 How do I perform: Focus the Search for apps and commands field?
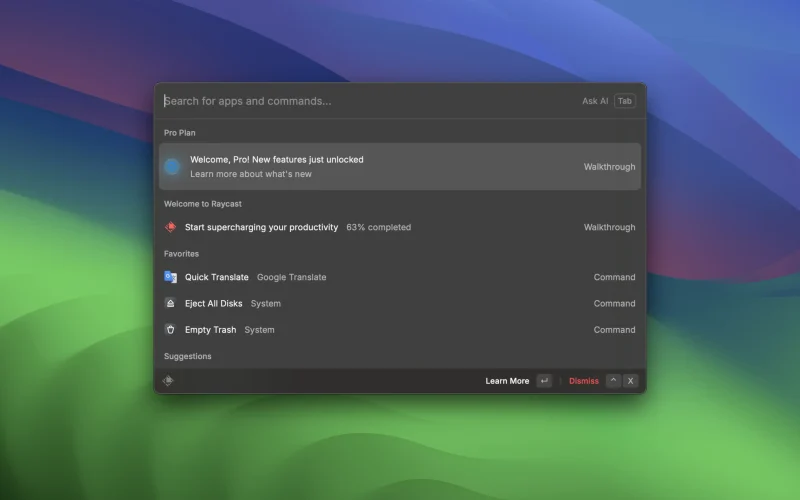(367, 101)
